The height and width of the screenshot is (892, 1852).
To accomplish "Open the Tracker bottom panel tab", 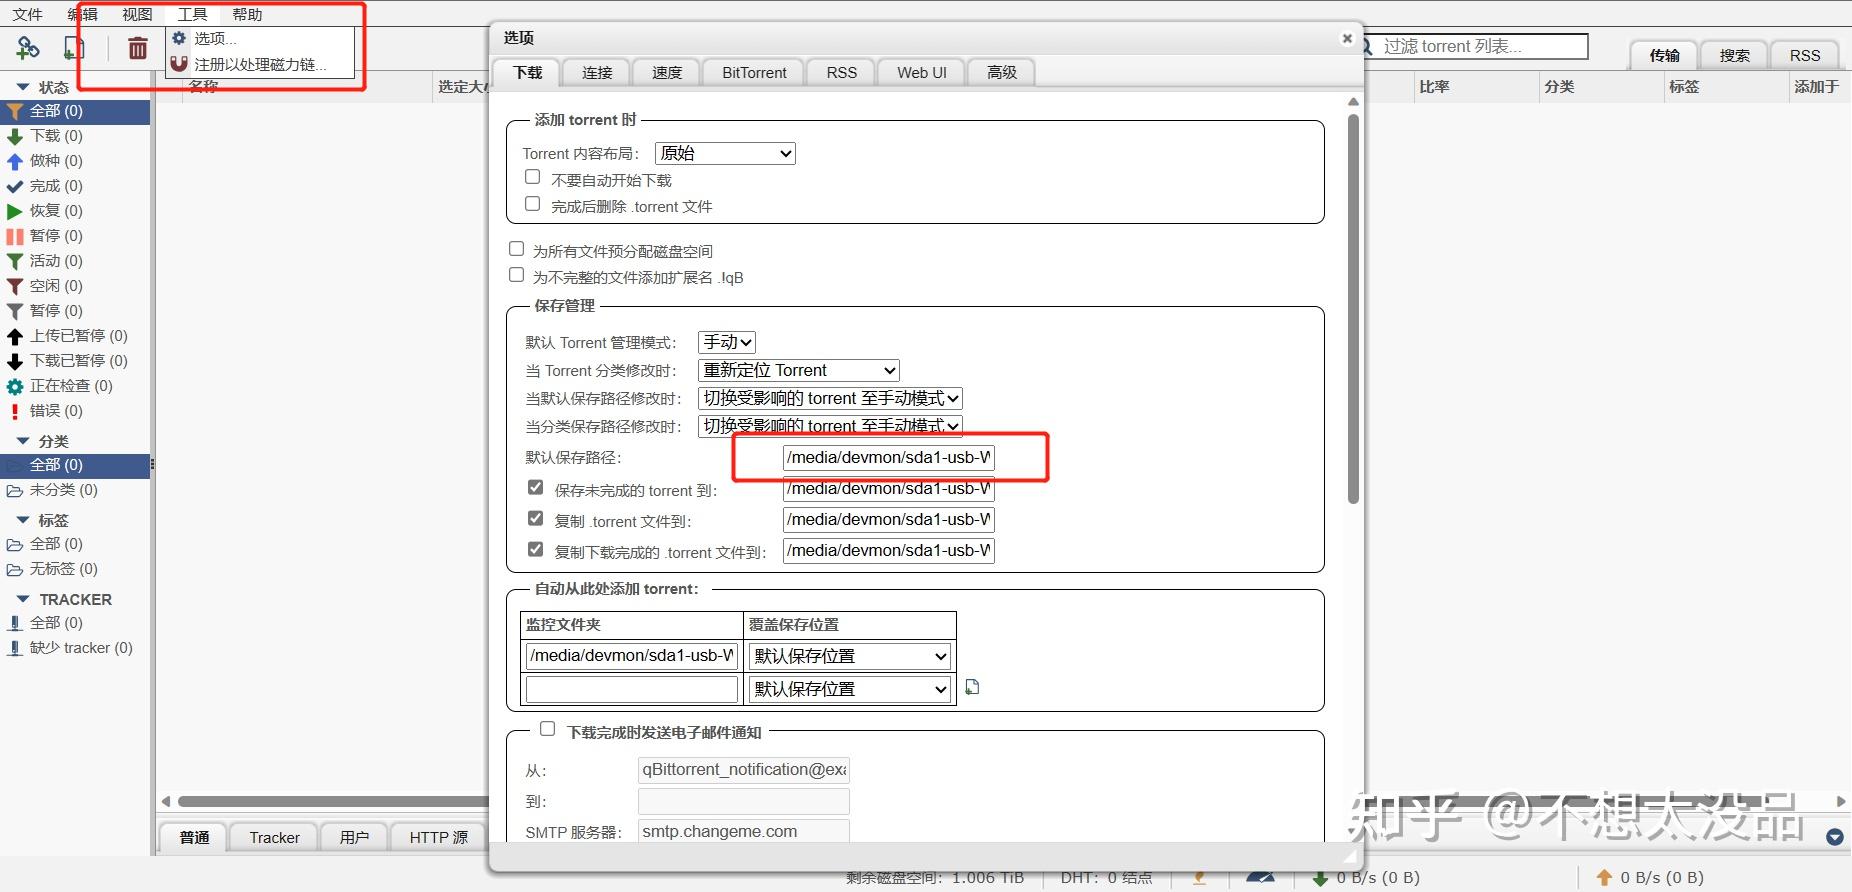I will 274,837.
